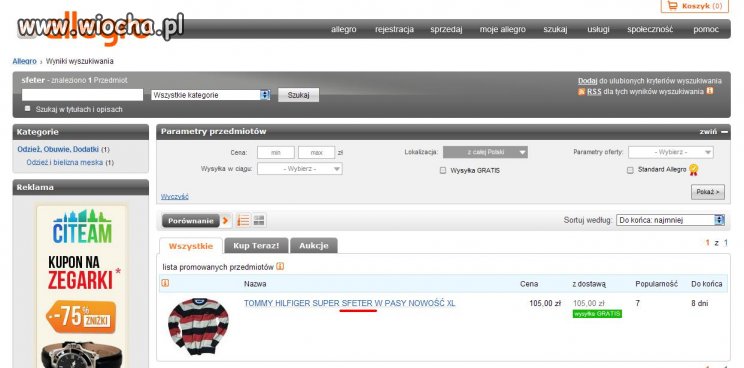Image resolution: width=744 pixels, height=368 pixels.
Task: Open allegro menu item
Action: tap(344, 29)
